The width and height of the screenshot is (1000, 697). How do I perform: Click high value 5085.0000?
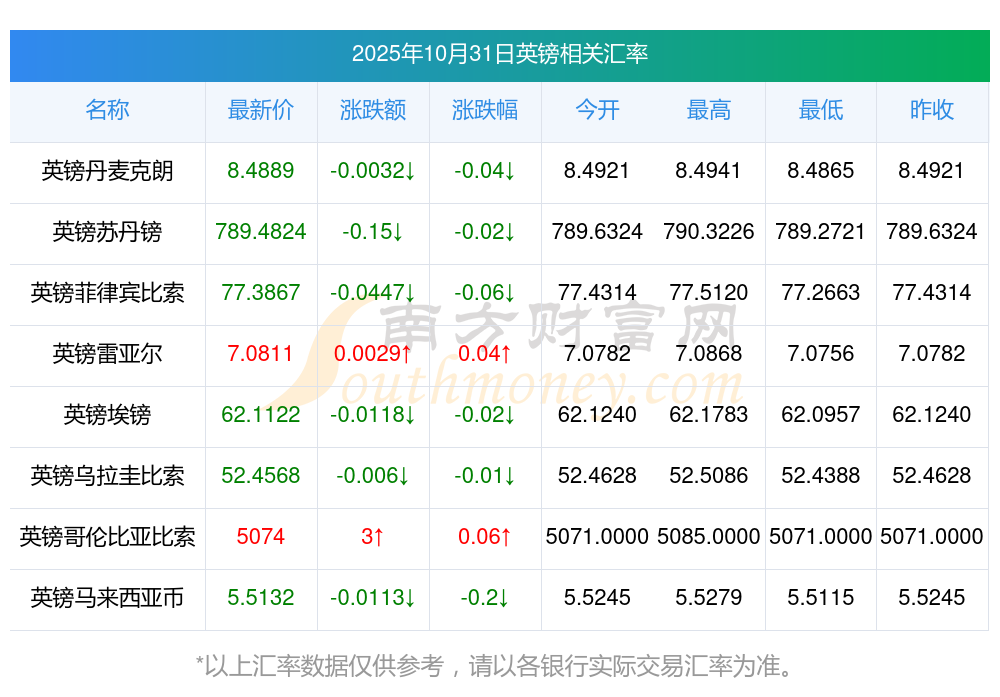pos(709,536)
